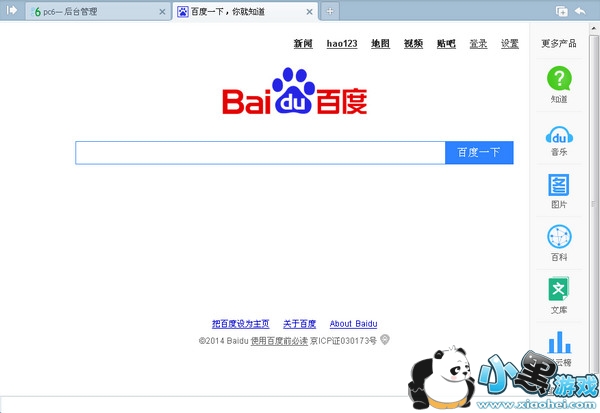
Task: Click the 登录 login link
Action: [478, 44]
